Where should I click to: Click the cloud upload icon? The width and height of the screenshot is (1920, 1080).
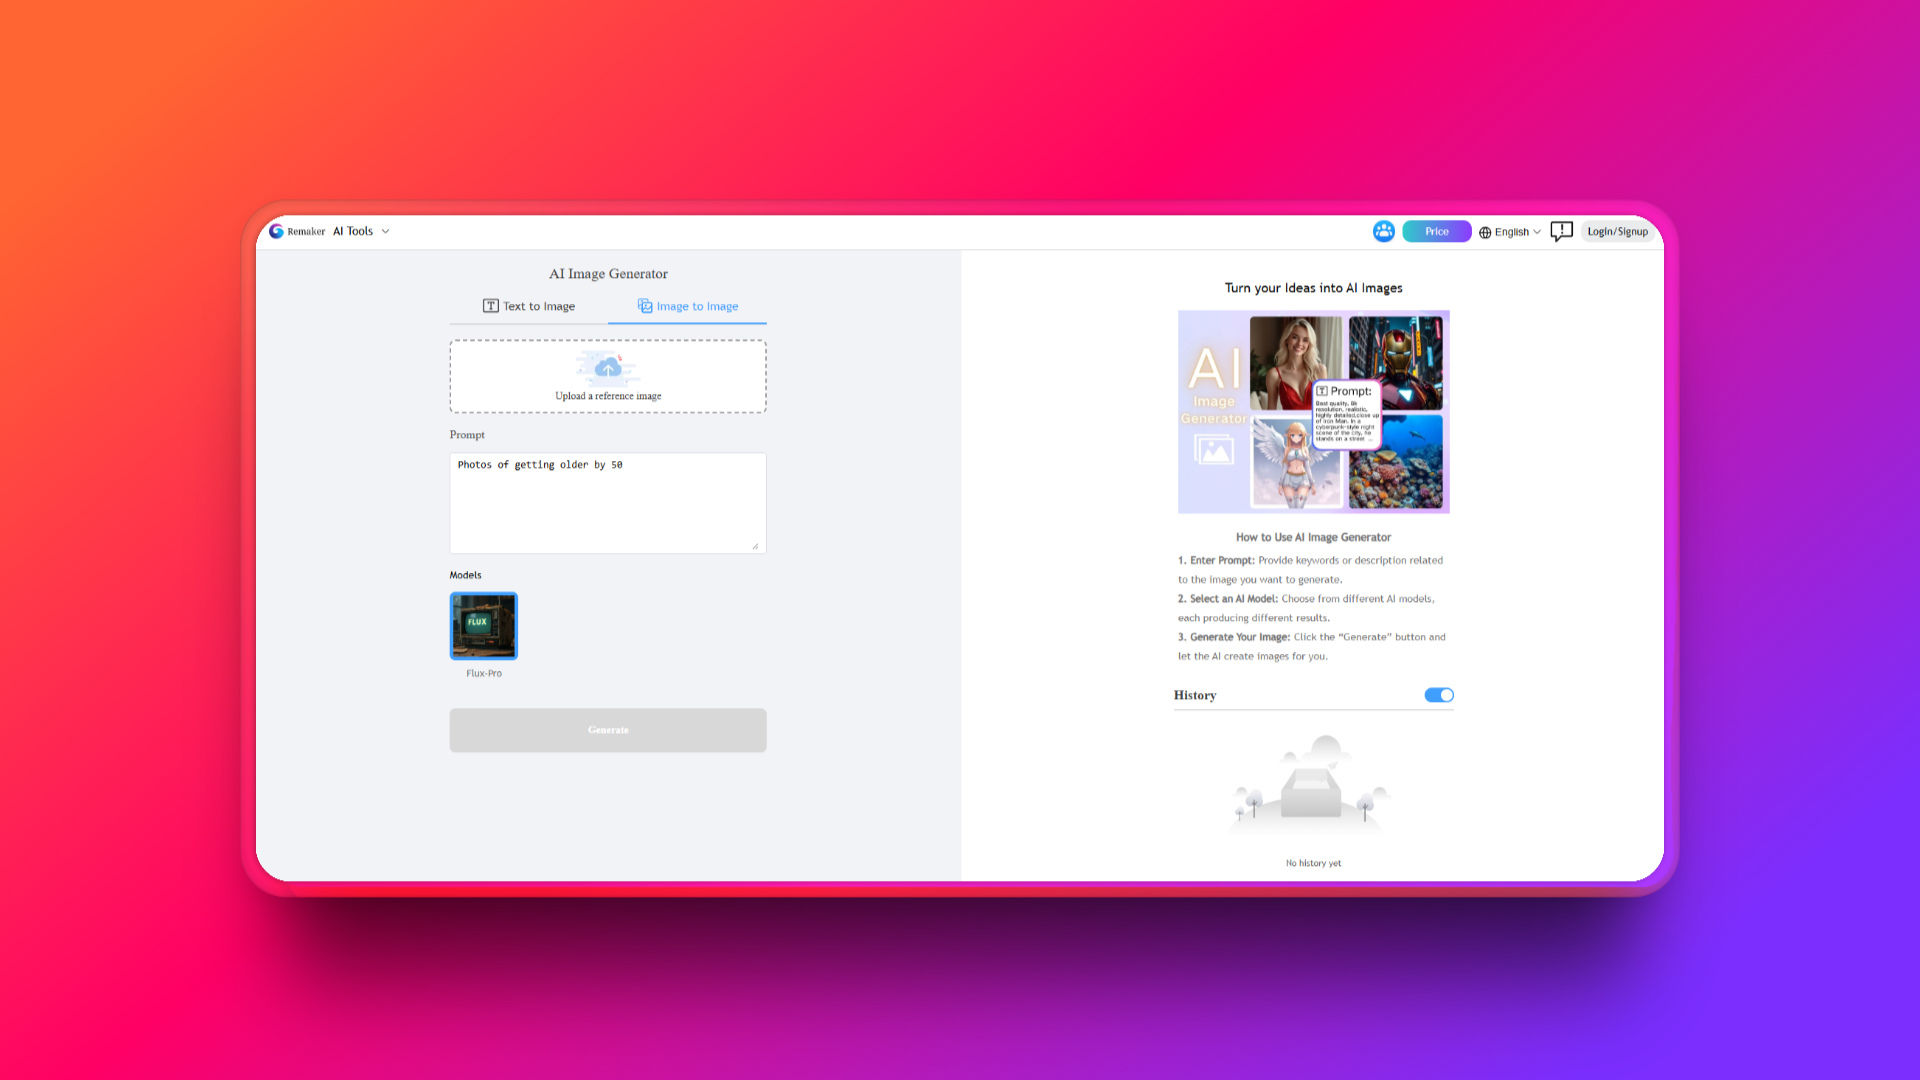608,369
